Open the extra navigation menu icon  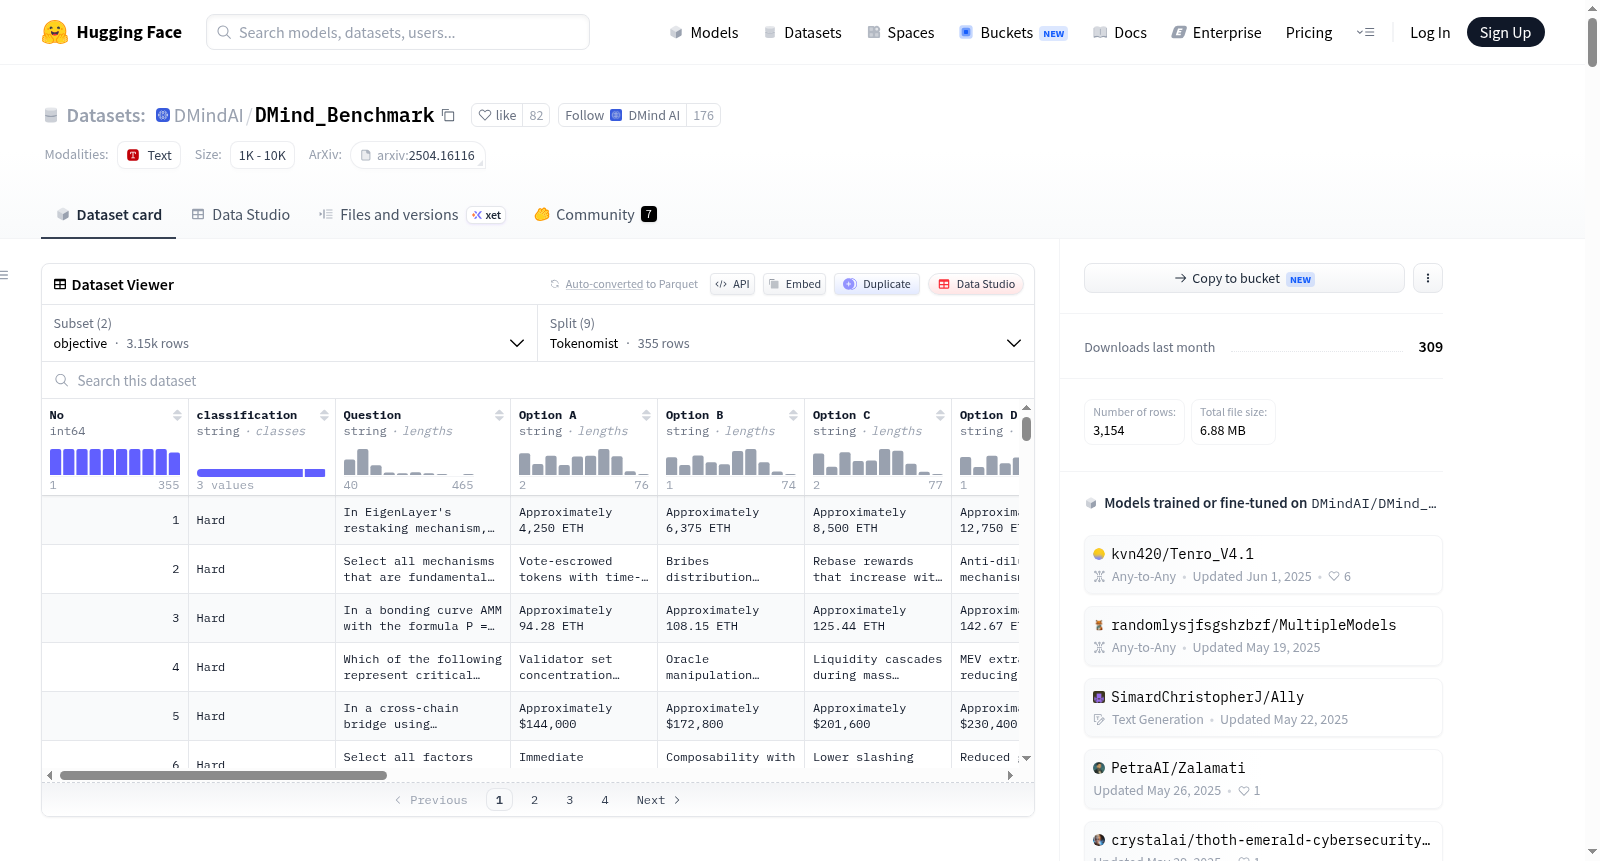[x=1365, y=33]
